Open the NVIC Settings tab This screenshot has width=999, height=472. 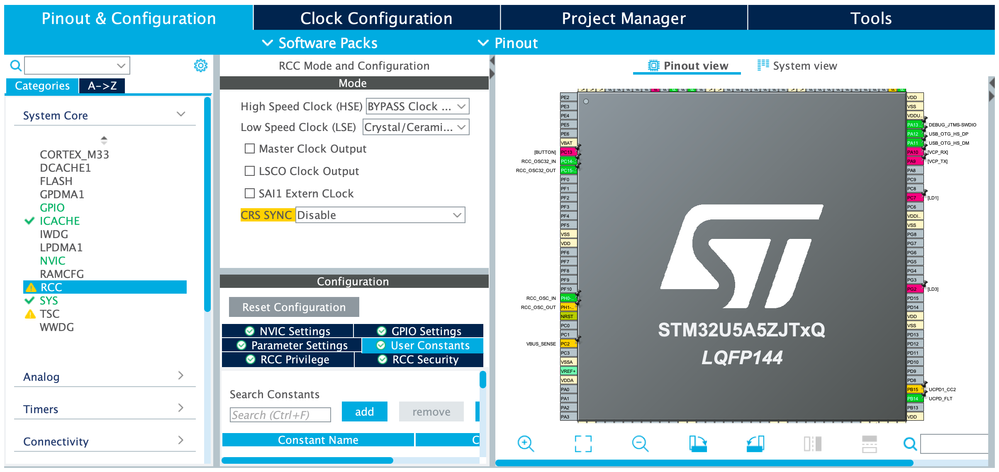(287, 331)
